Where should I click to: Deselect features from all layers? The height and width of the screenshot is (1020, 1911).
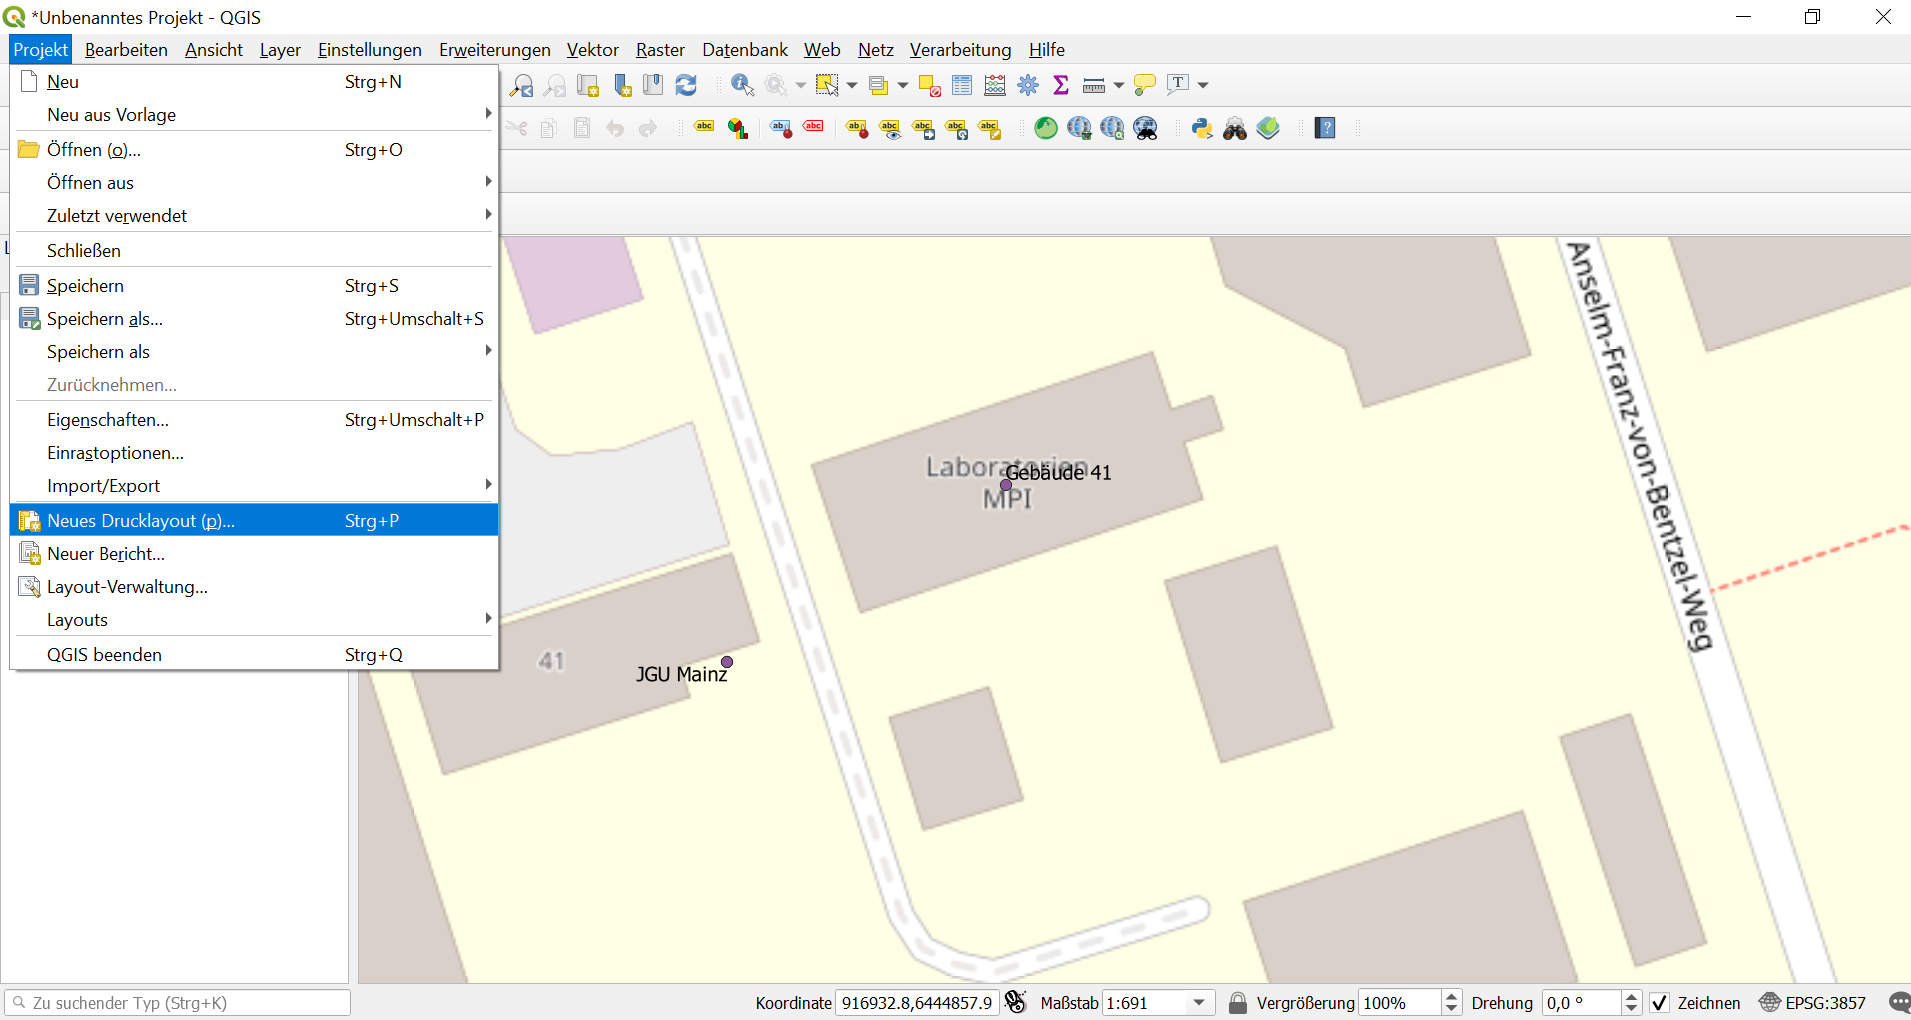point(929,86)
